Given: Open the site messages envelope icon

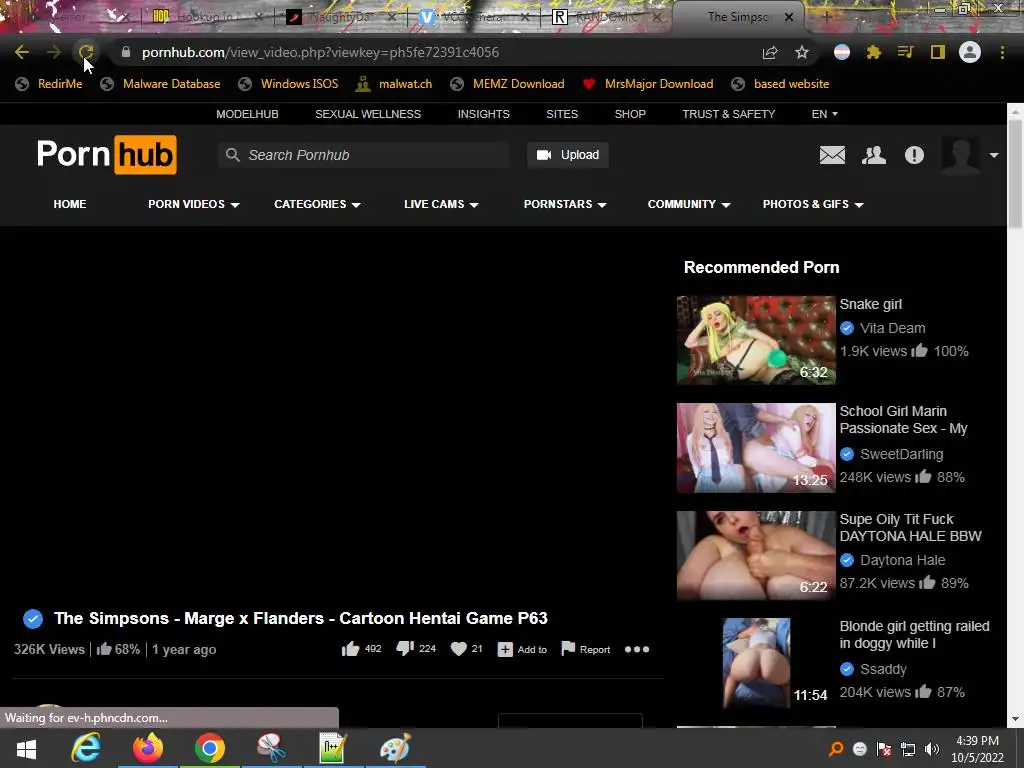Looking at the screenshot, I should (x=832, y=155).
